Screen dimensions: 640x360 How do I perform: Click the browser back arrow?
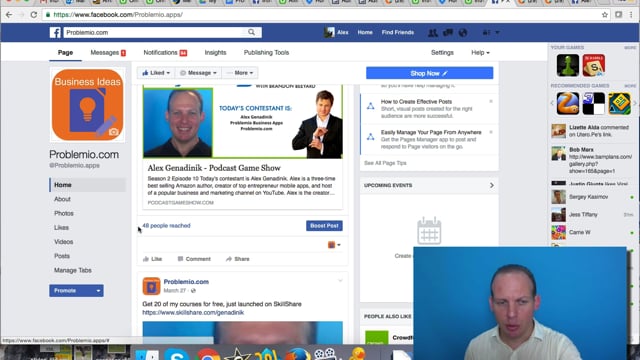point(9,15)
